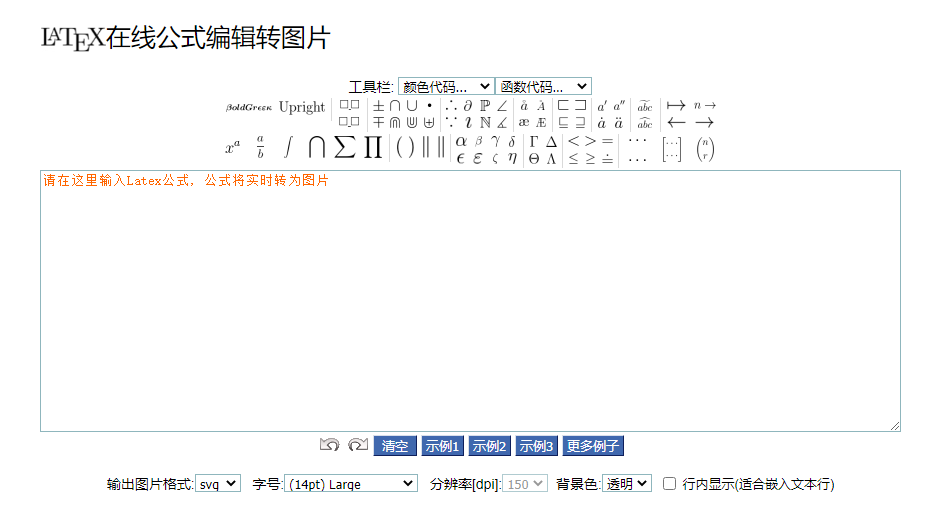Insert the square subset symbol
The height and width of the screenshot is (513, 940).
[564, 106]
